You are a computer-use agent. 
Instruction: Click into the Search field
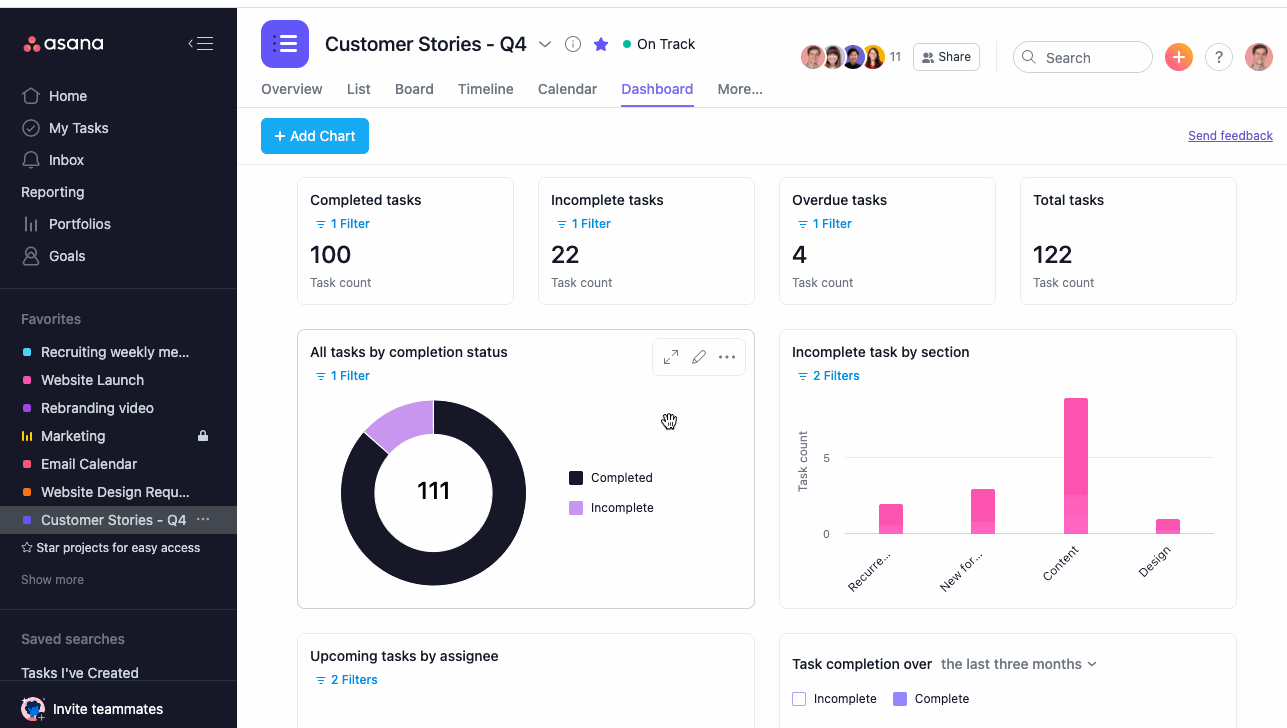[x=1090, y=58]
